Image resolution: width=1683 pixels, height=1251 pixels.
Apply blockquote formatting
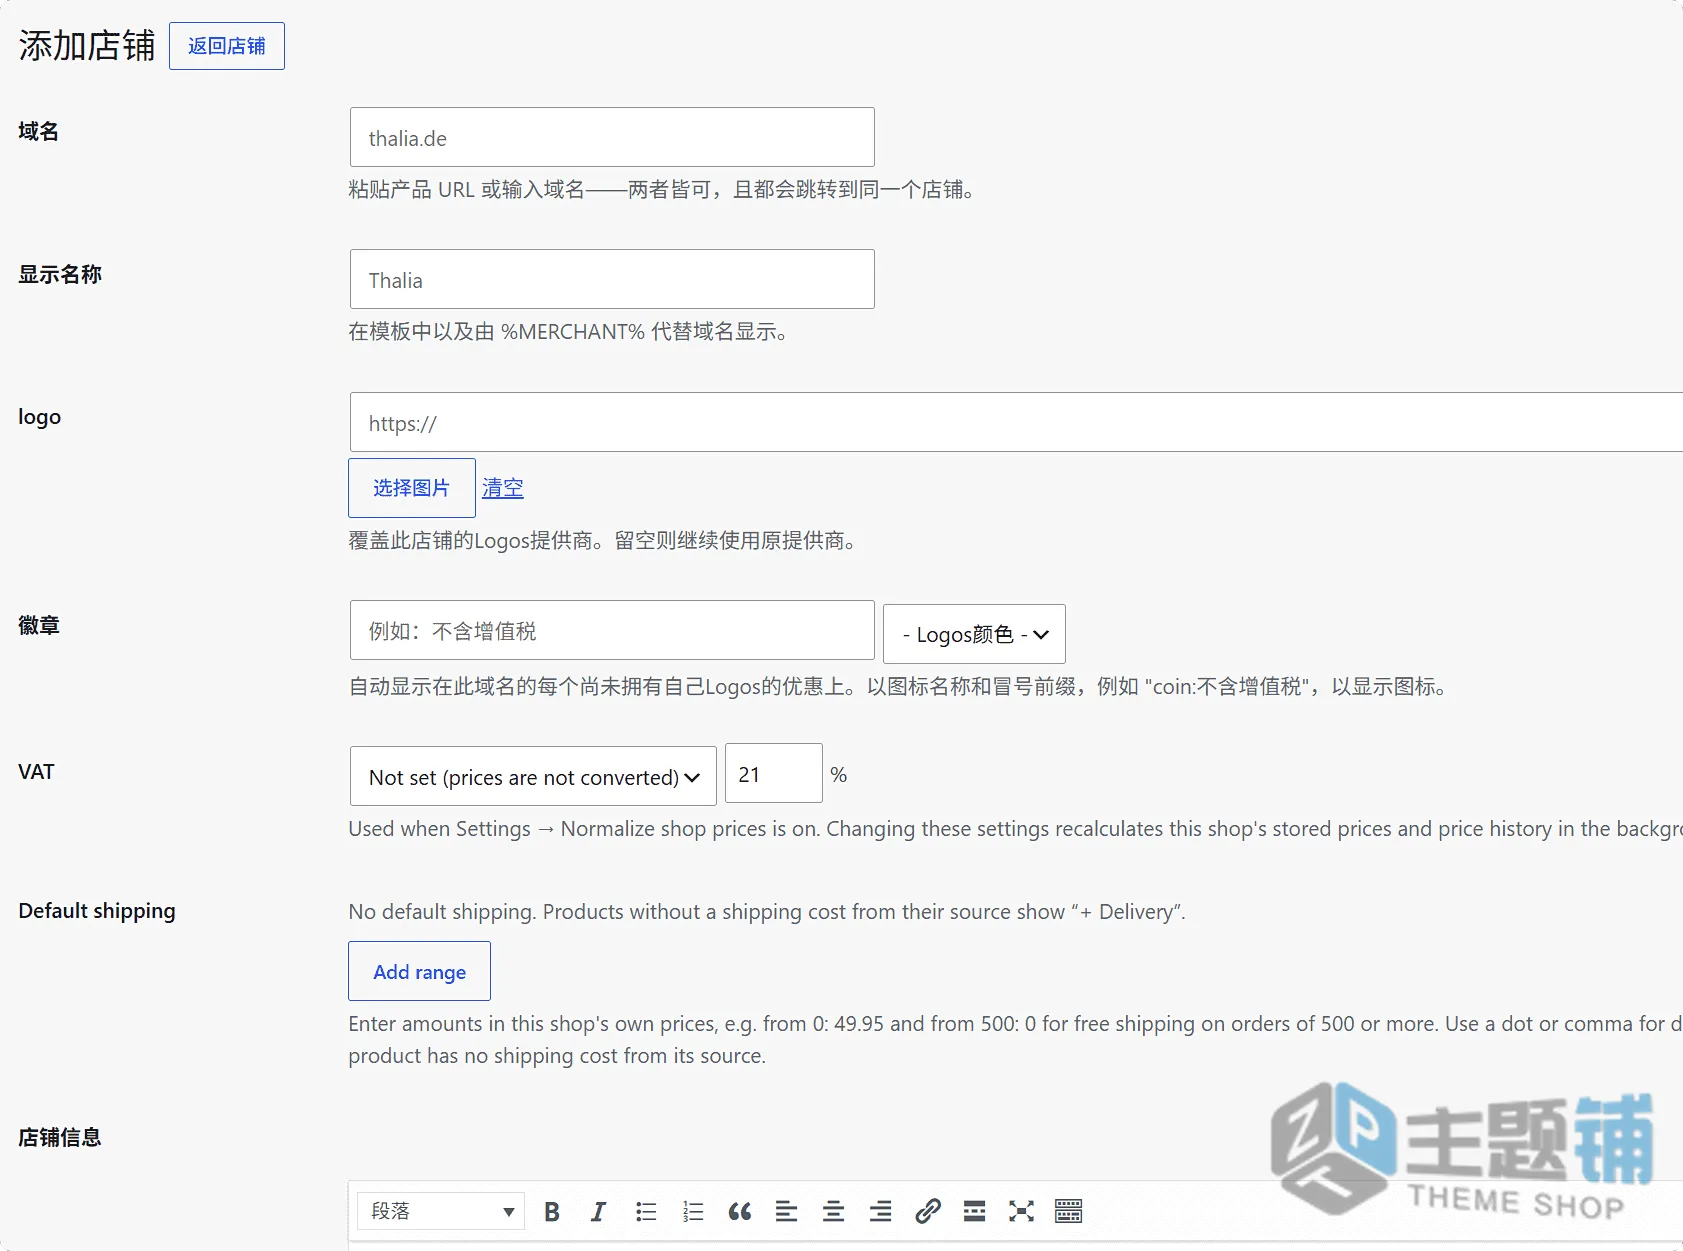[x=740, y=1212]
